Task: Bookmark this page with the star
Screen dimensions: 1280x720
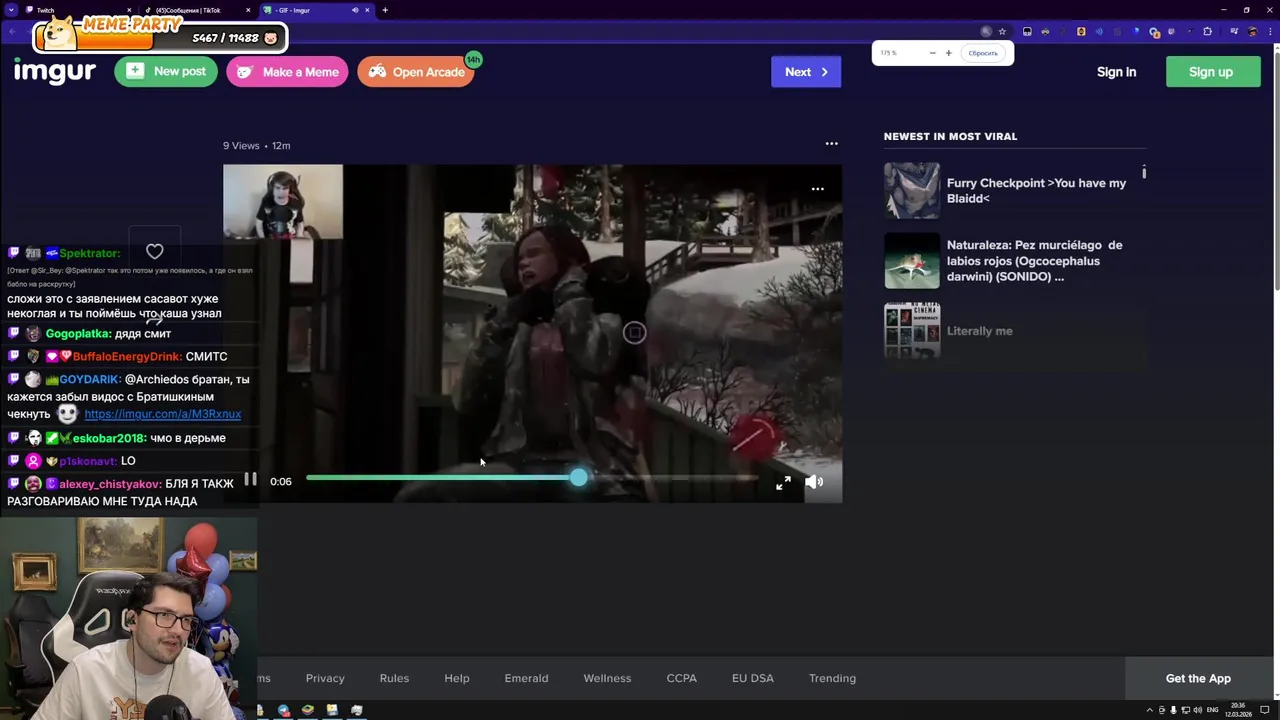Action: coord(1002,32)
